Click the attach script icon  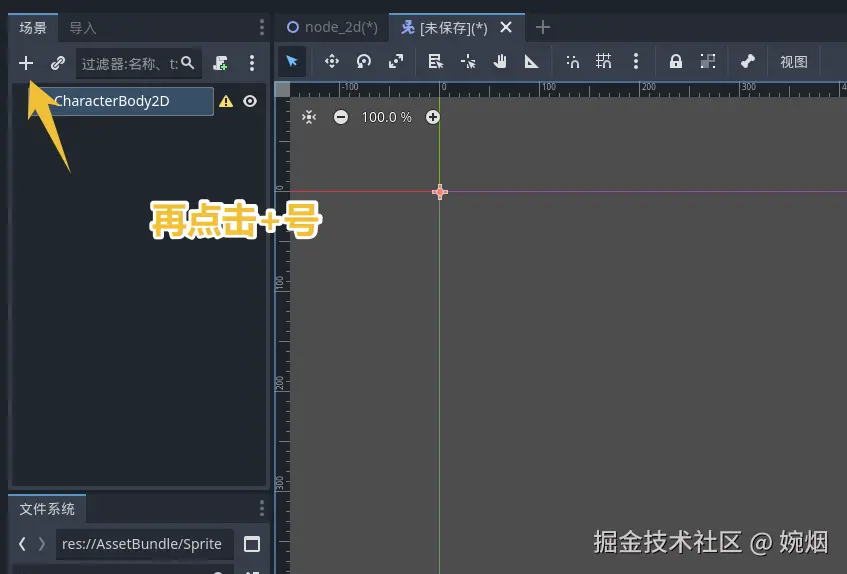220,63
